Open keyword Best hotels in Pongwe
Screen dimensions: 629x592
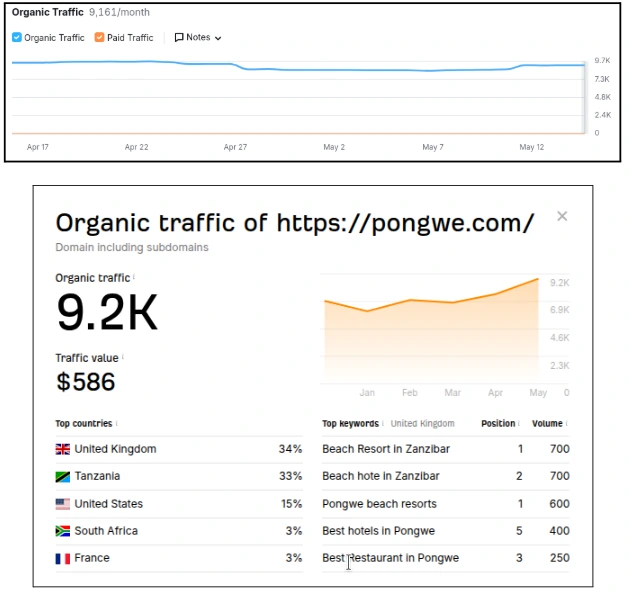[378, 531]
